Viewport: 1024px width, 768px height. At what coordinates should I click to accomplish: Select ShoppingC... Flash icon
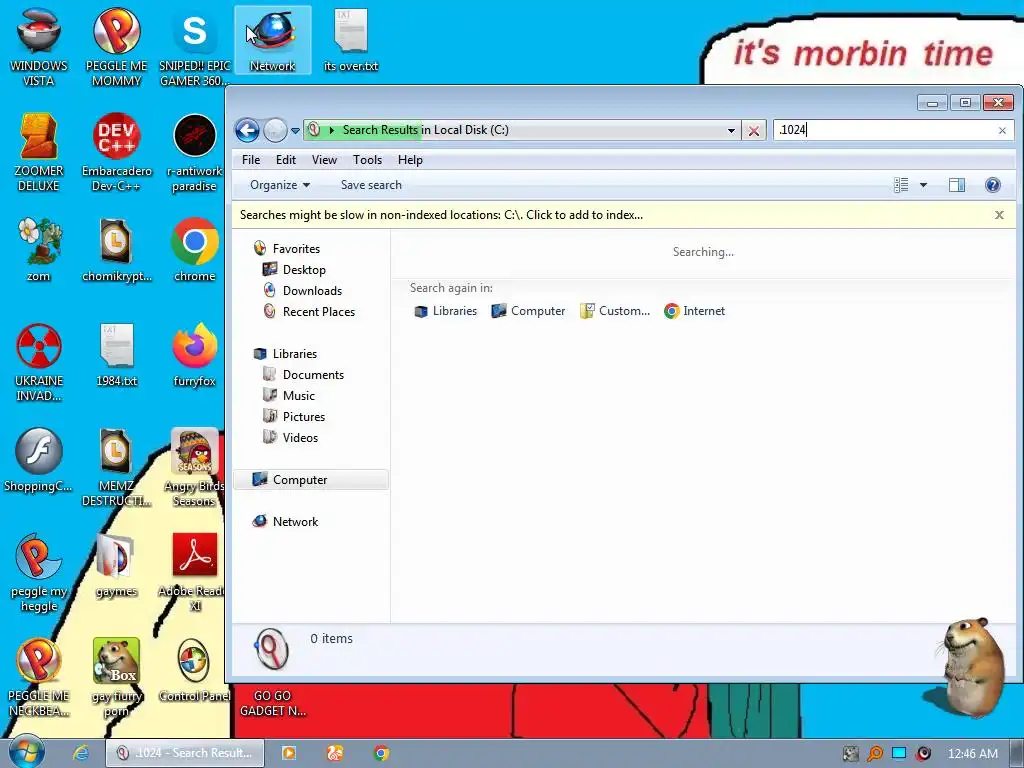[39, 460]
